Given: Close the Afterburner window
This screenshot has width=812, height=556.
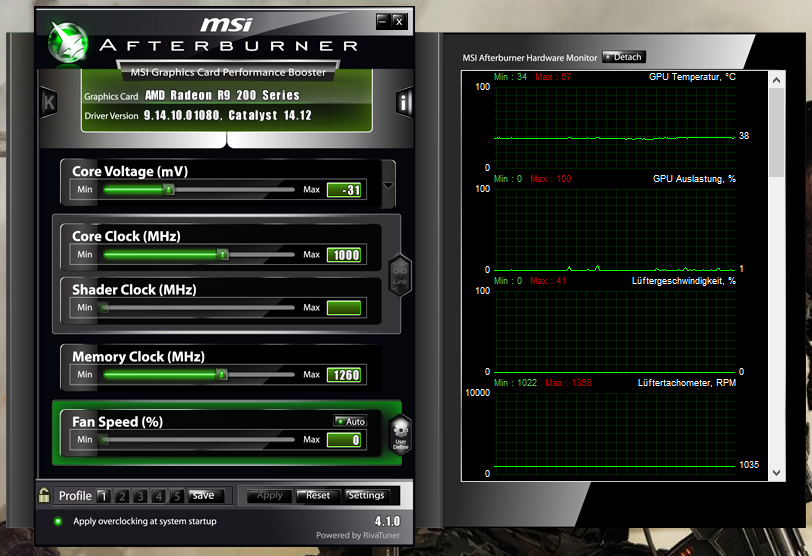Looking at the screenshot, I should pos(399,22).
